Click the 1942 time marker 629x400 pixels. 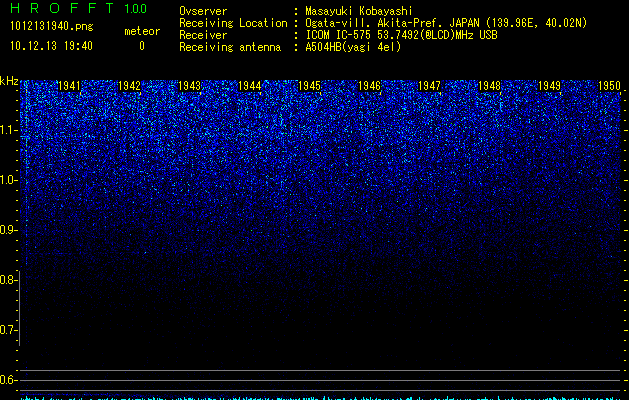130,86
